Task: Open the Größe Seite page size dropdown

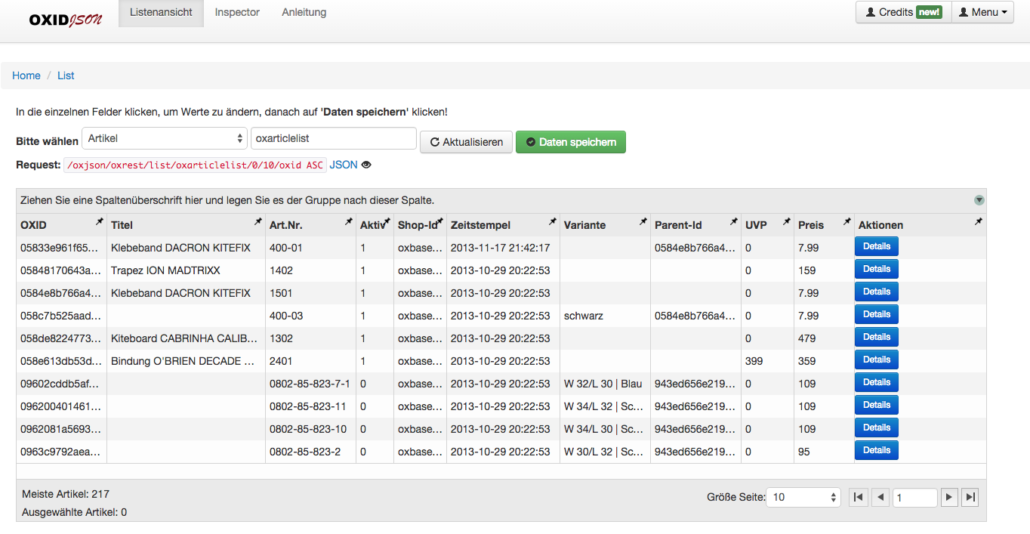Action: 803,497
